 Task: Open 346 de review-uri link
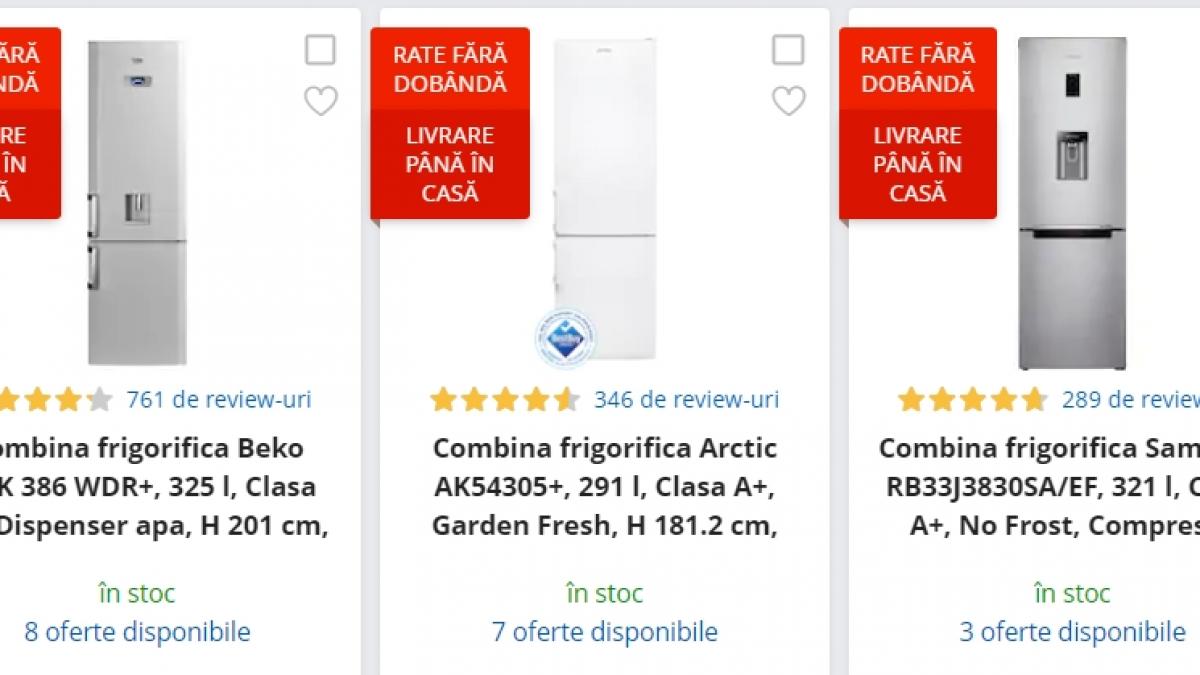tap(686, 400)
